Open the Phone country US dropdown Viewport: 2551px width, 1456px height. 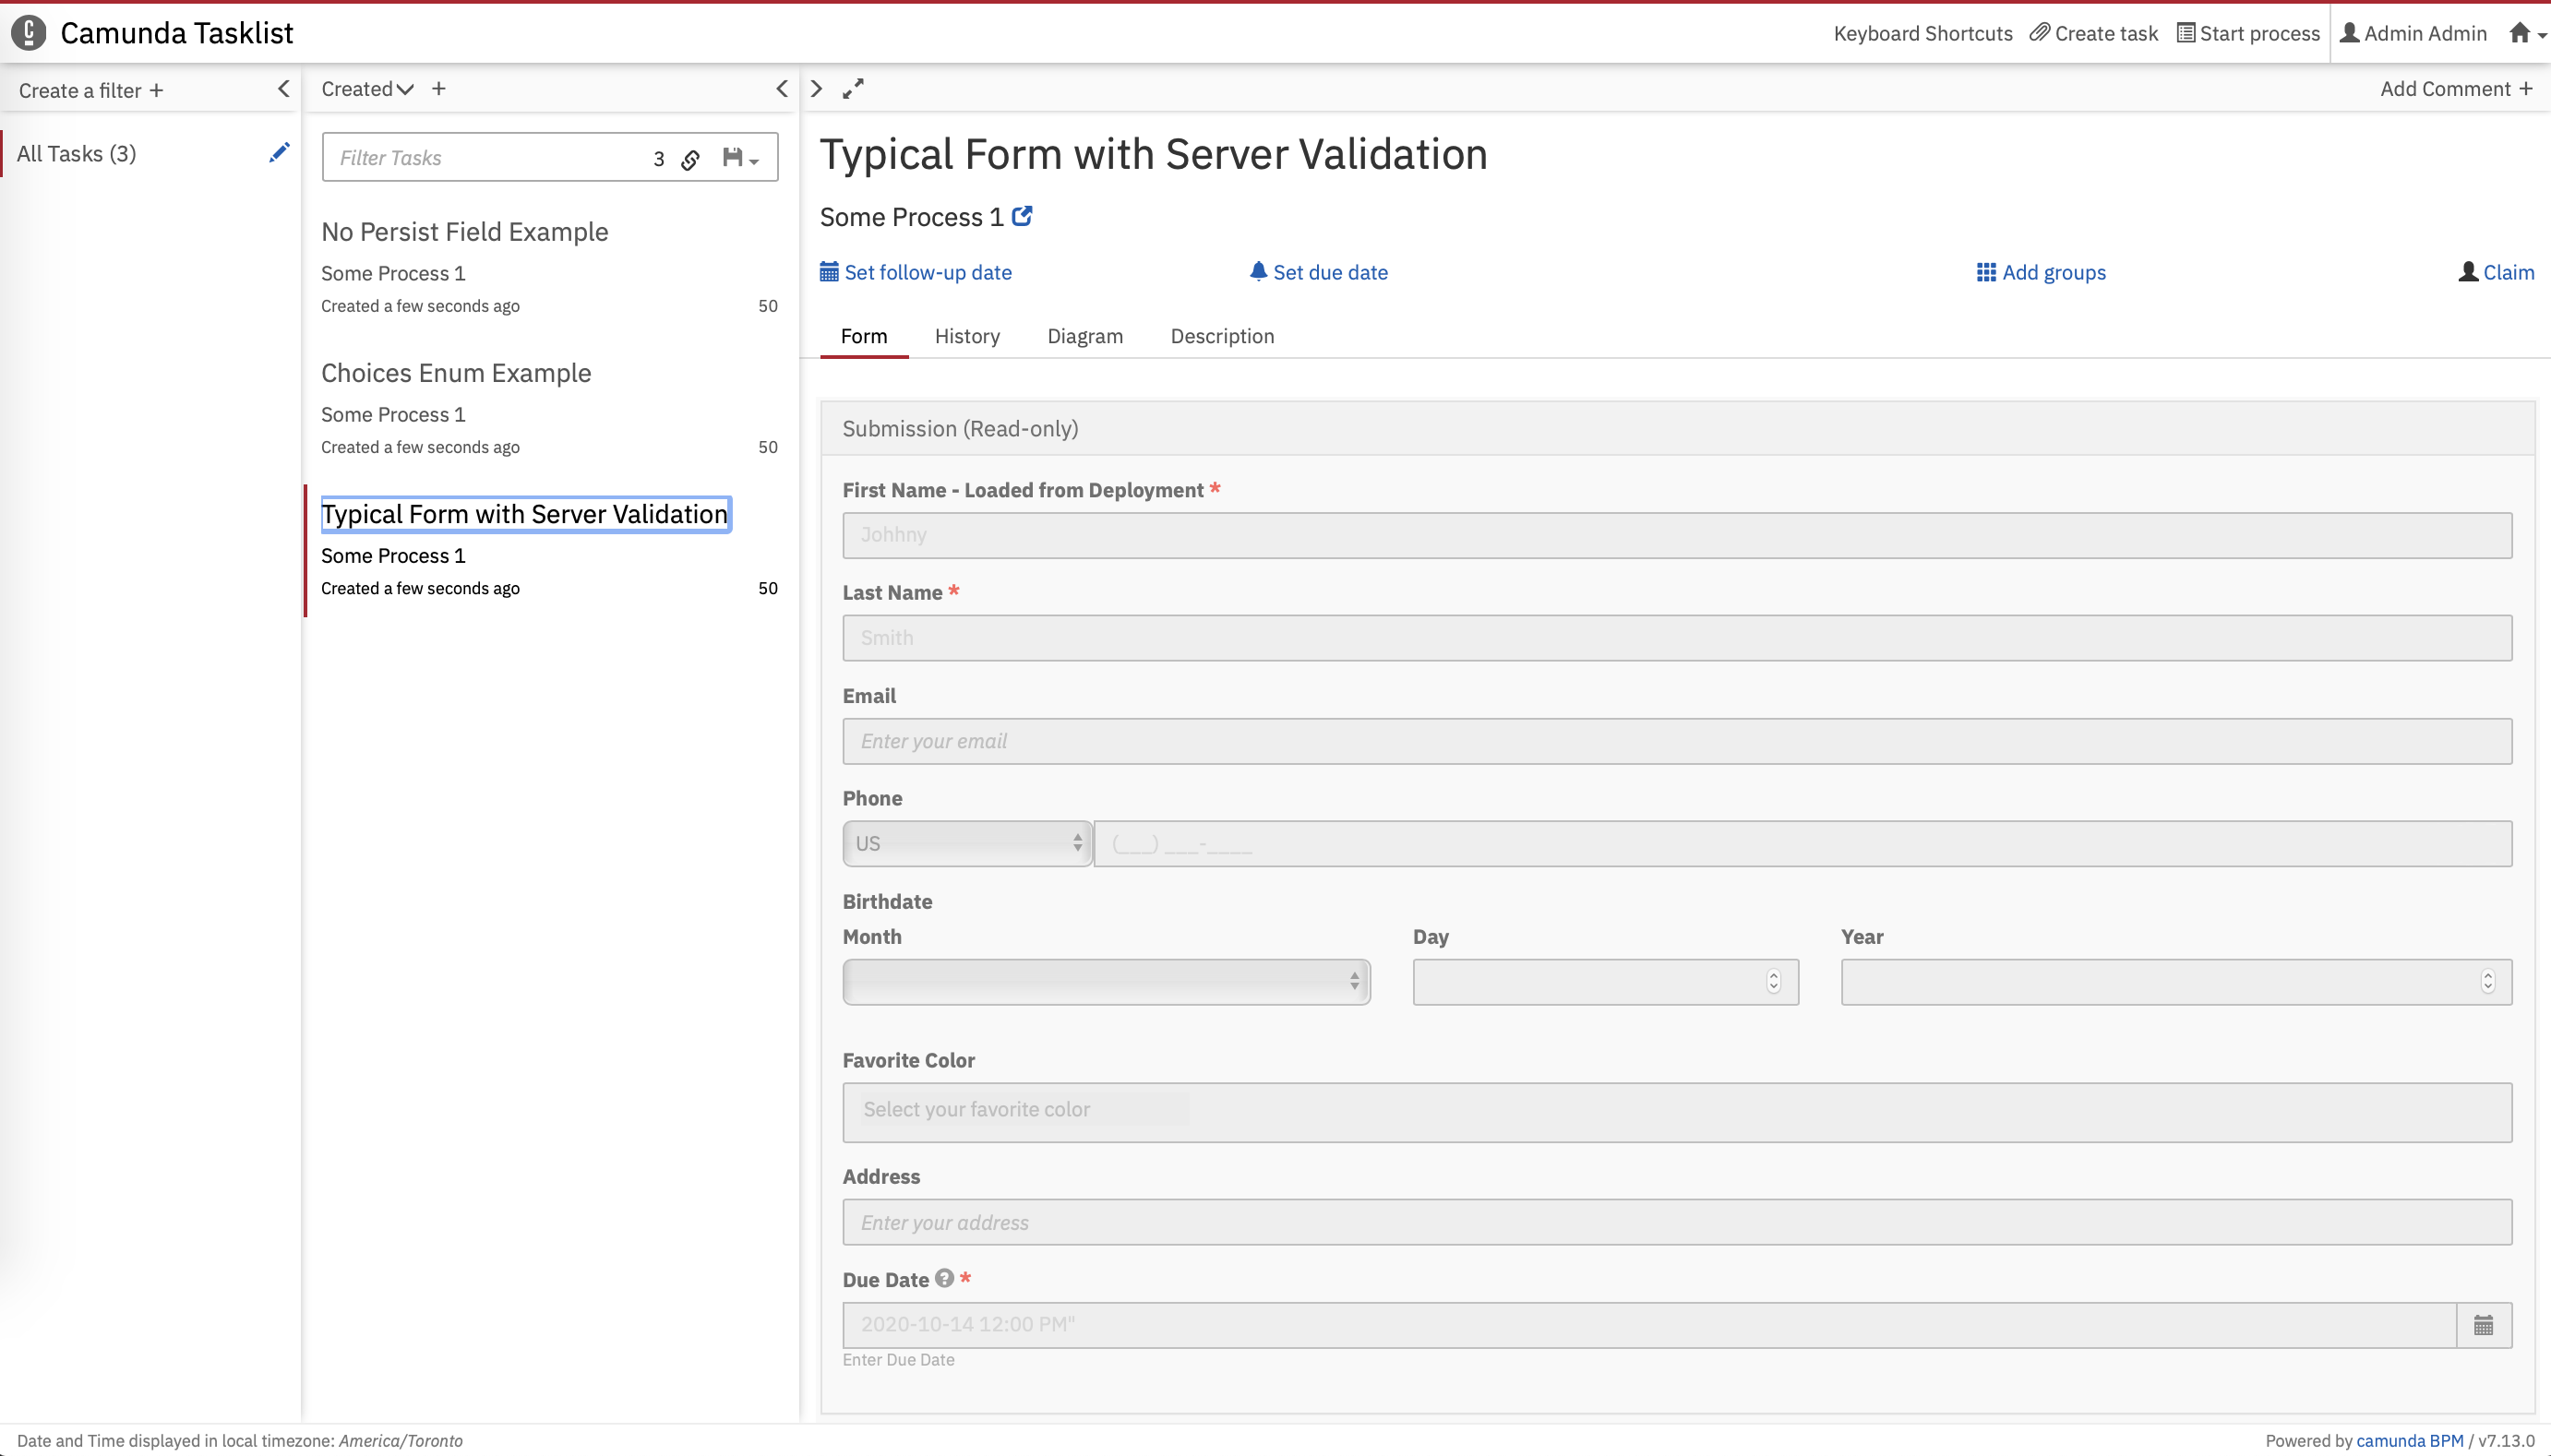[x=966, y=843]
